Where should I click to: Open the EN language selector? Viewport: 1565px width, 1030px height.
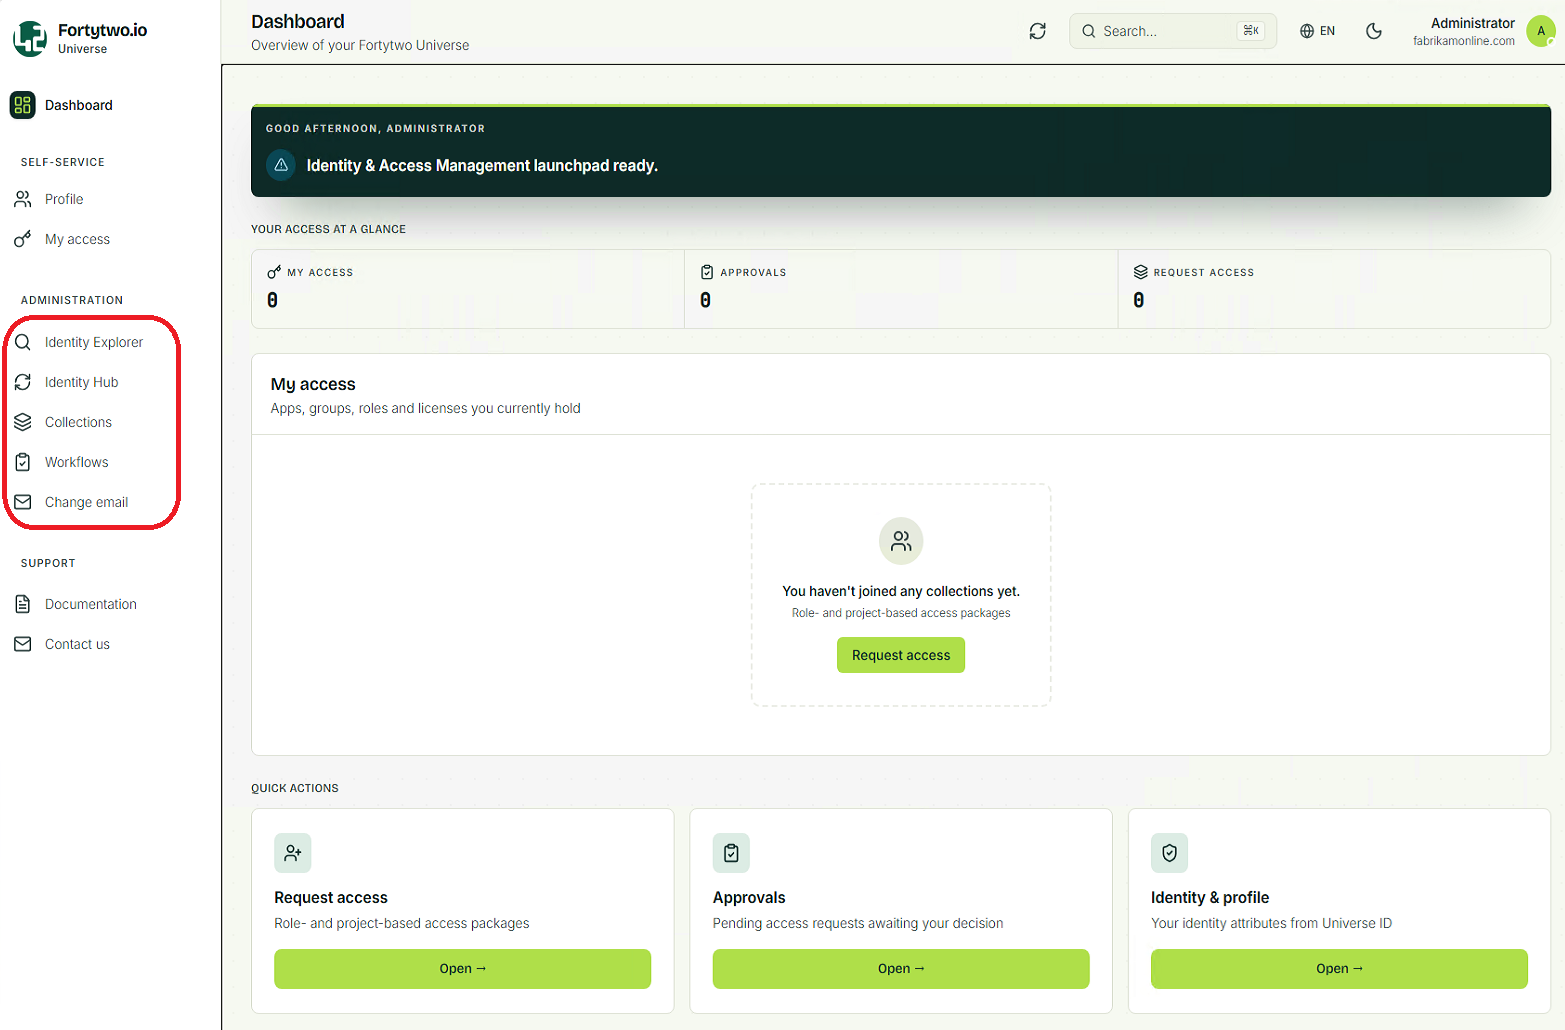[x=1317, y=31]
